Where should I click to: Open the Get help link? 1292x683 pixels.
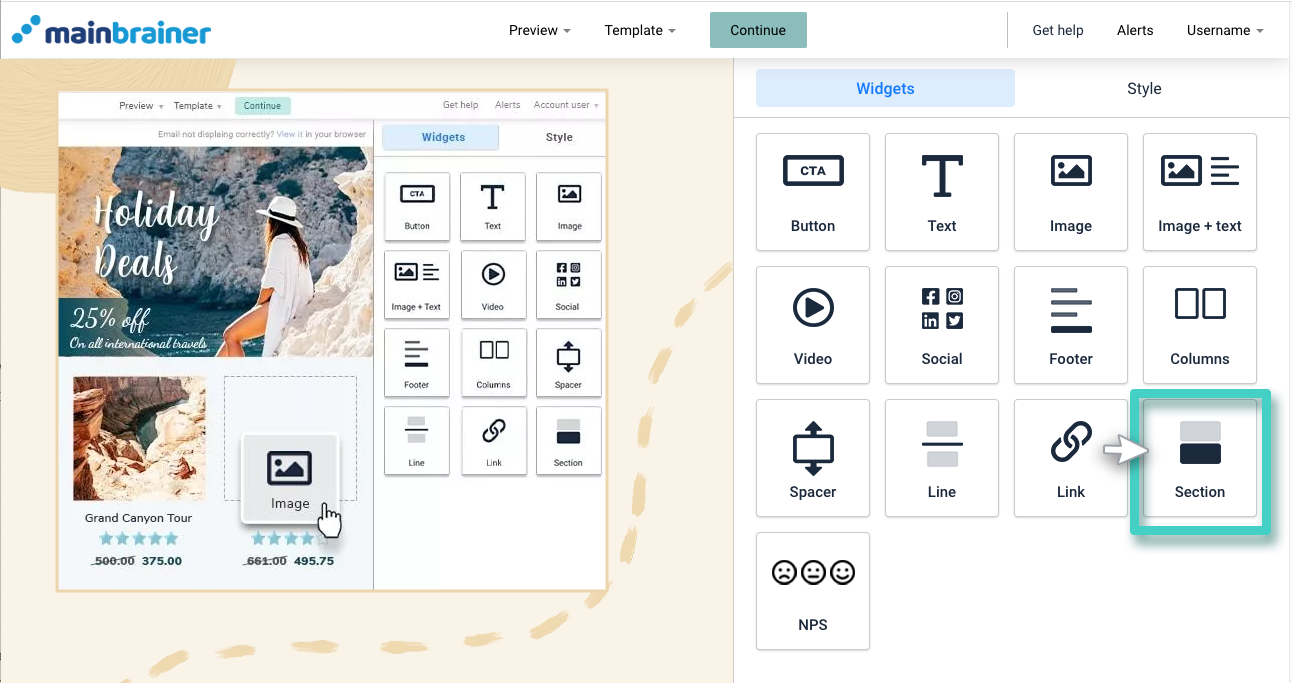[1057, 30]
